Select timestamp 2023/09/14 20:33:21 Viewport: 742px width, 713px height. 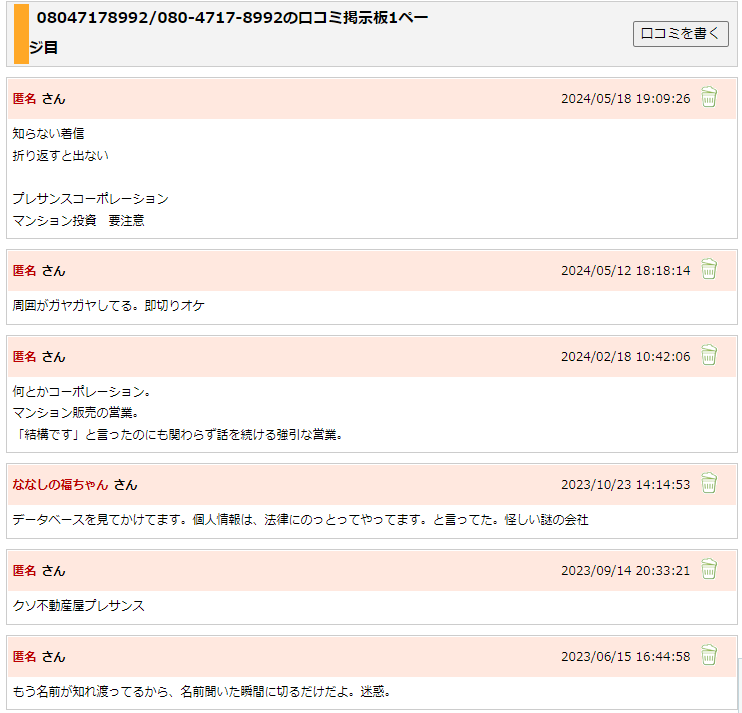click(x=626, y=571)
